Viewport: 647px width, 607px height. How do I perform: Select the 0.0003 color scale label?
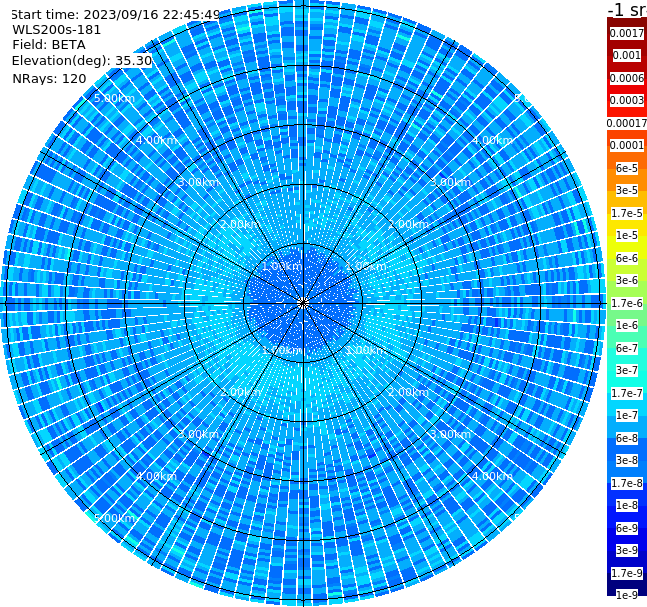click(627, 100)
